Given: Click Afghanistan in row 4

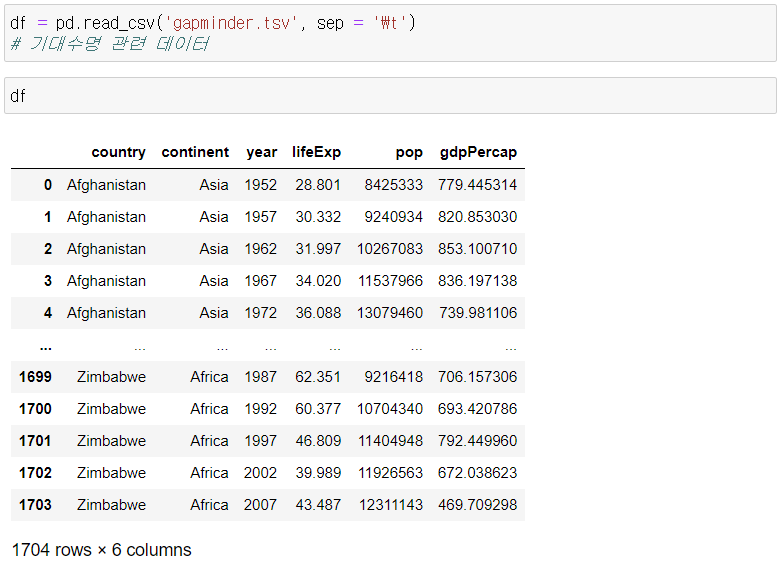Looking at the screenshot, I should pos(107,313).
